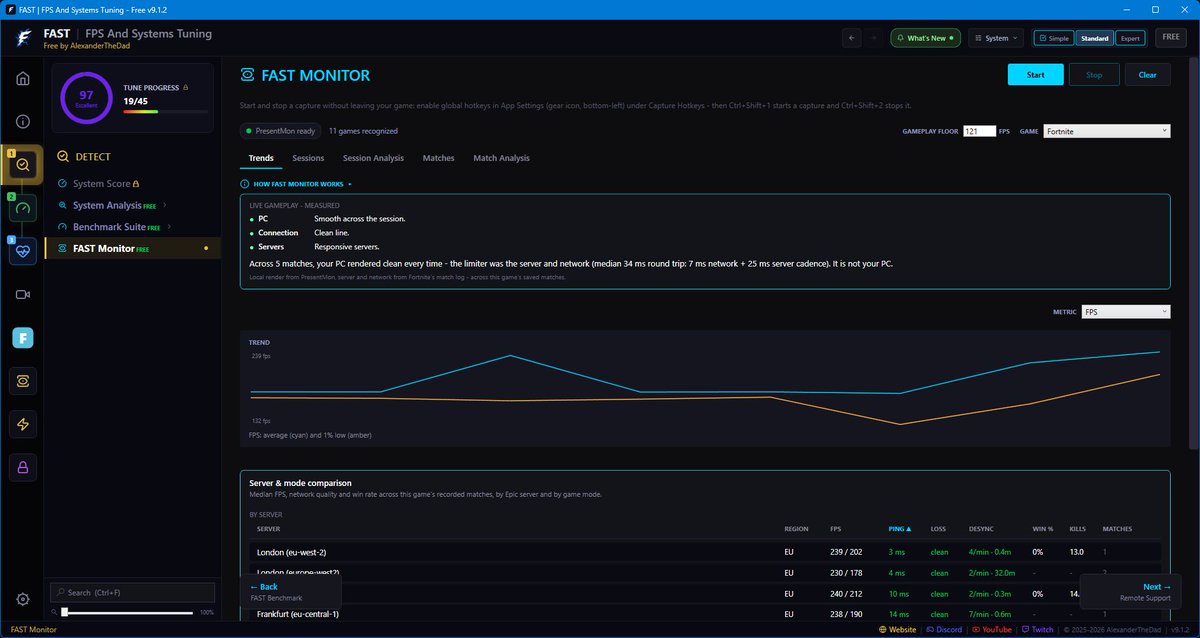1200x638 pixels.
Task: Clear the captured data
Action: point(1147,75)
